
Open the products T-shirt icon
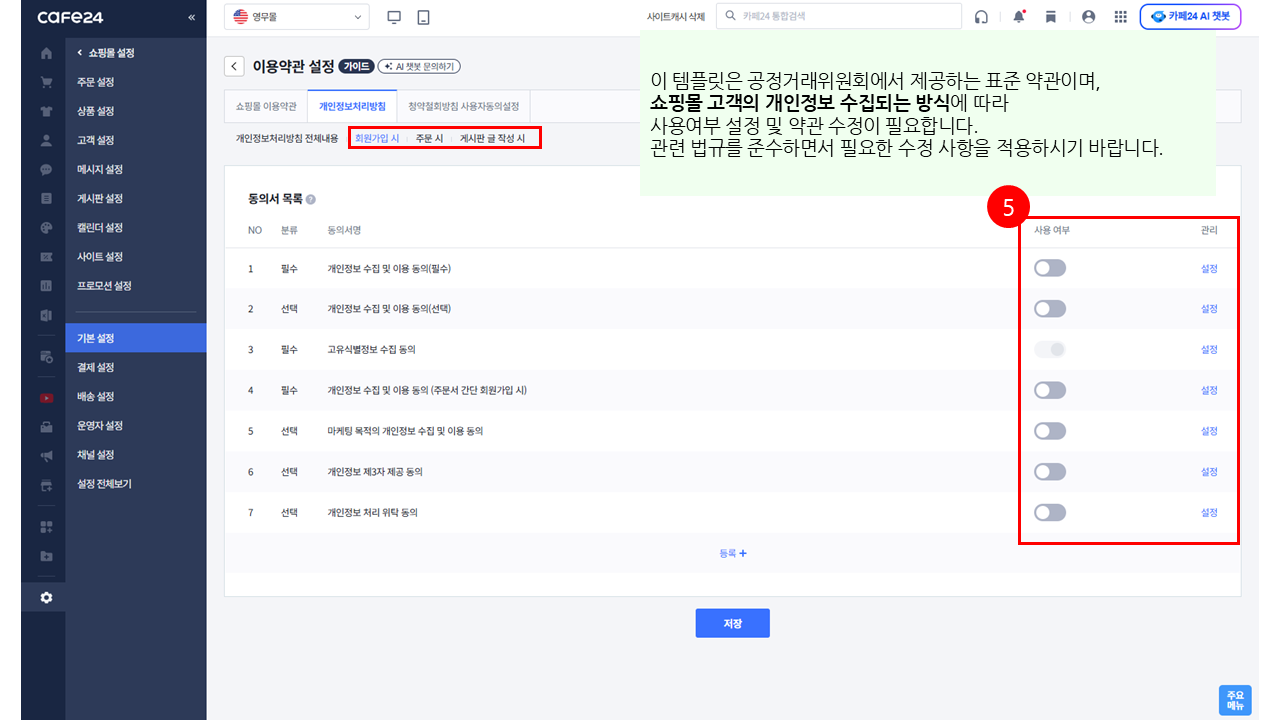(46, 111)
